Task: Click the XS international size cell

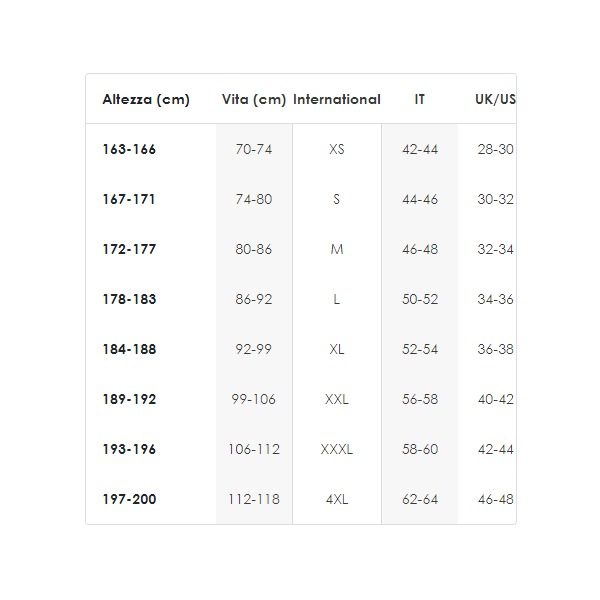Action: (x=337, y=150)
